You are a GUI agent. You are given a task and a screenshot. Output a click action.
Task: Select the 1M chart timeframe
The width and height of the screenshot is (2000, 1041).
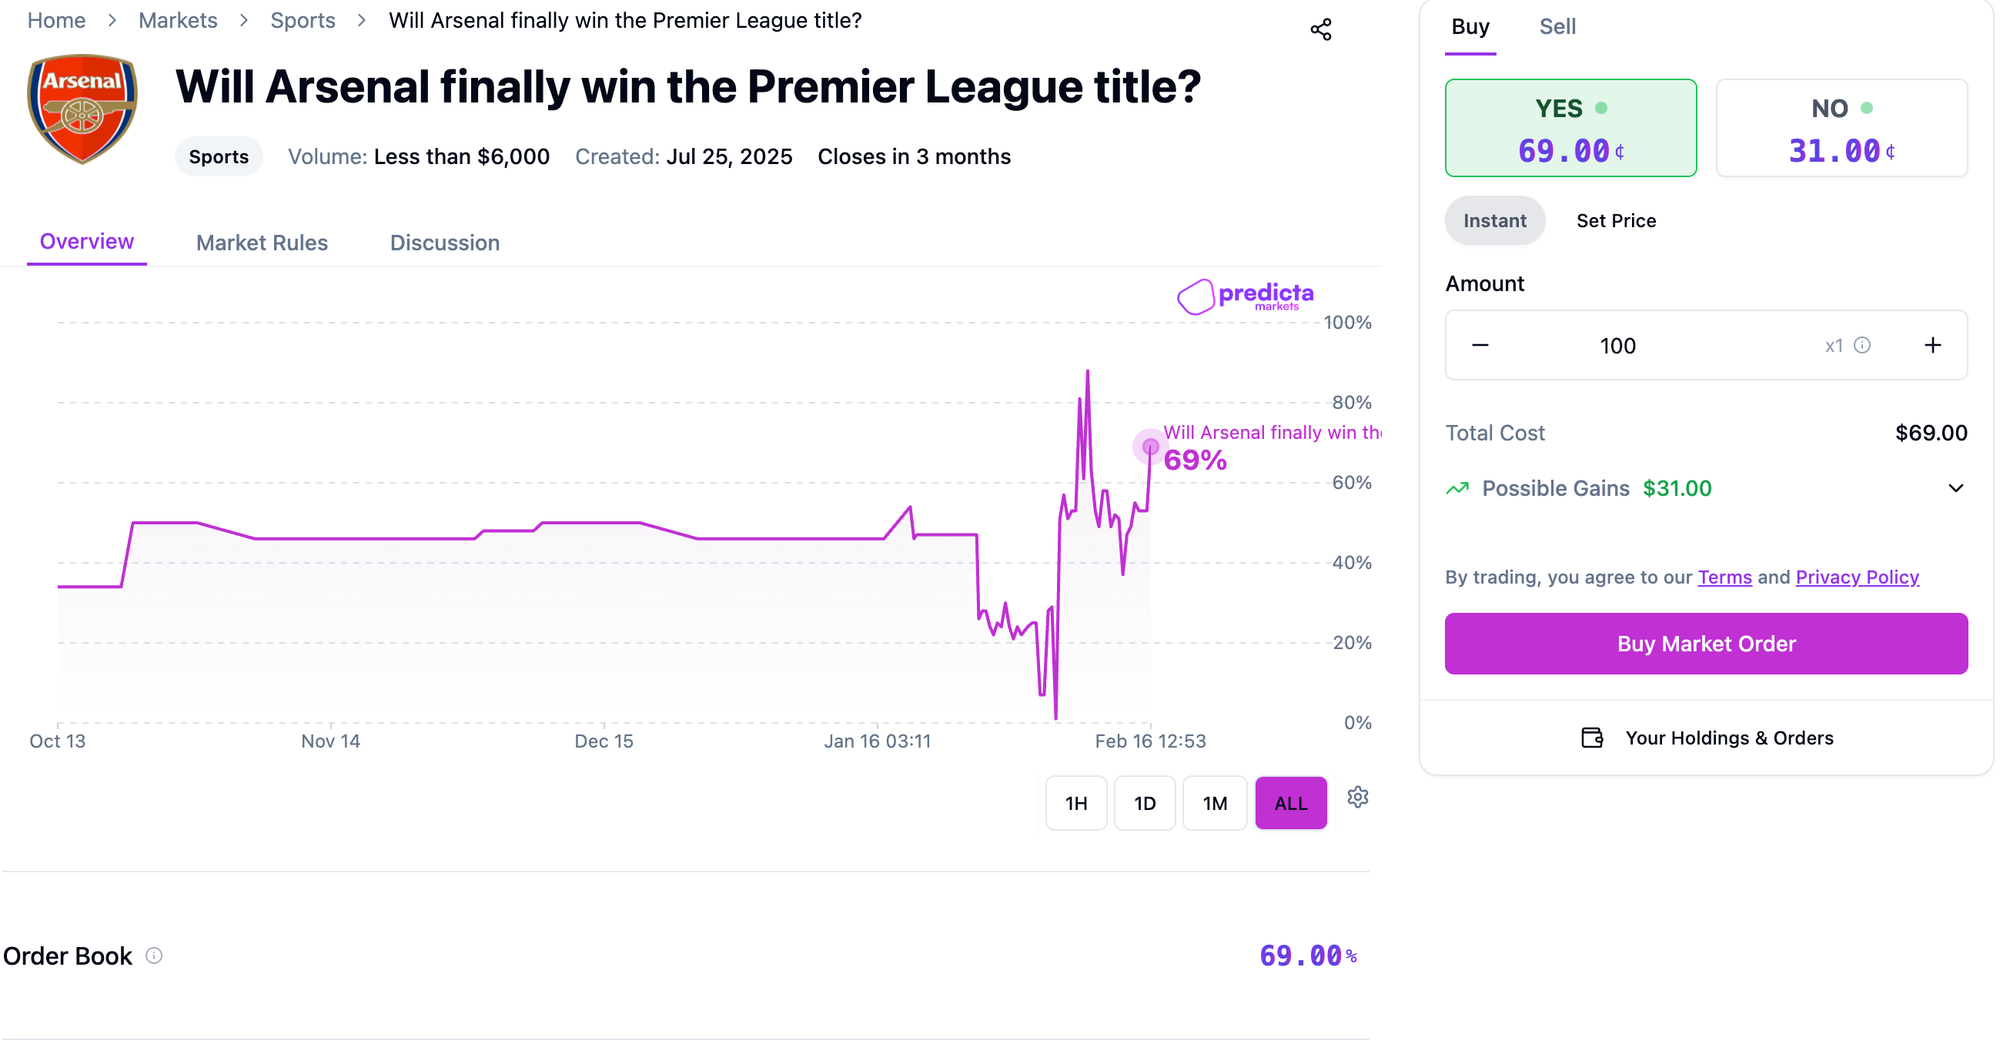(1215, 803)
